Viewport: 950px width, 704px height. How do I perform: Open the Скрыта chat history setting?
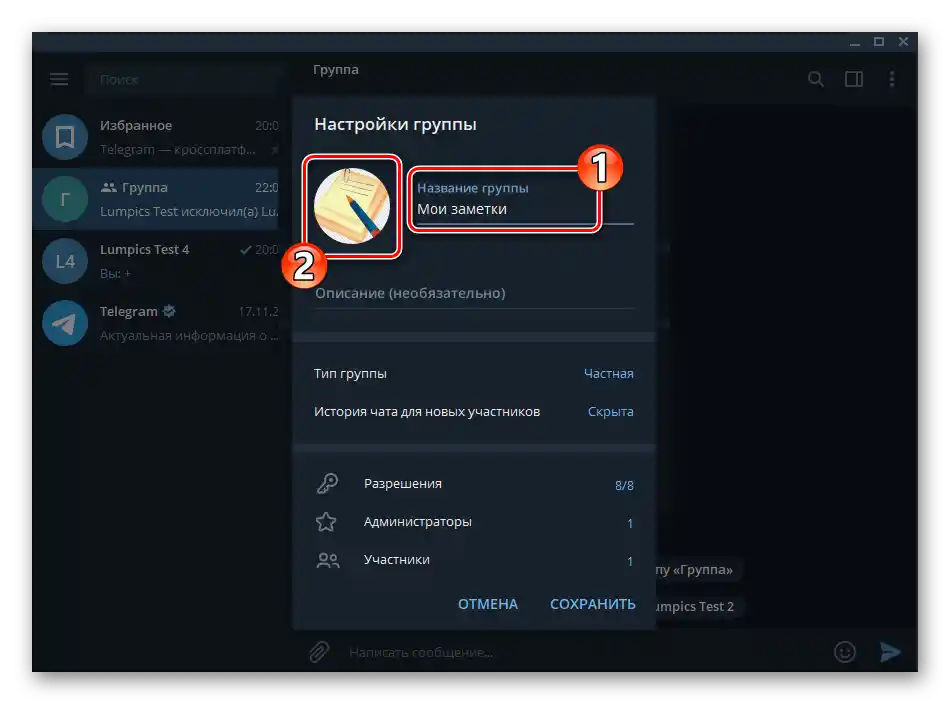click(x=610, y=411)
